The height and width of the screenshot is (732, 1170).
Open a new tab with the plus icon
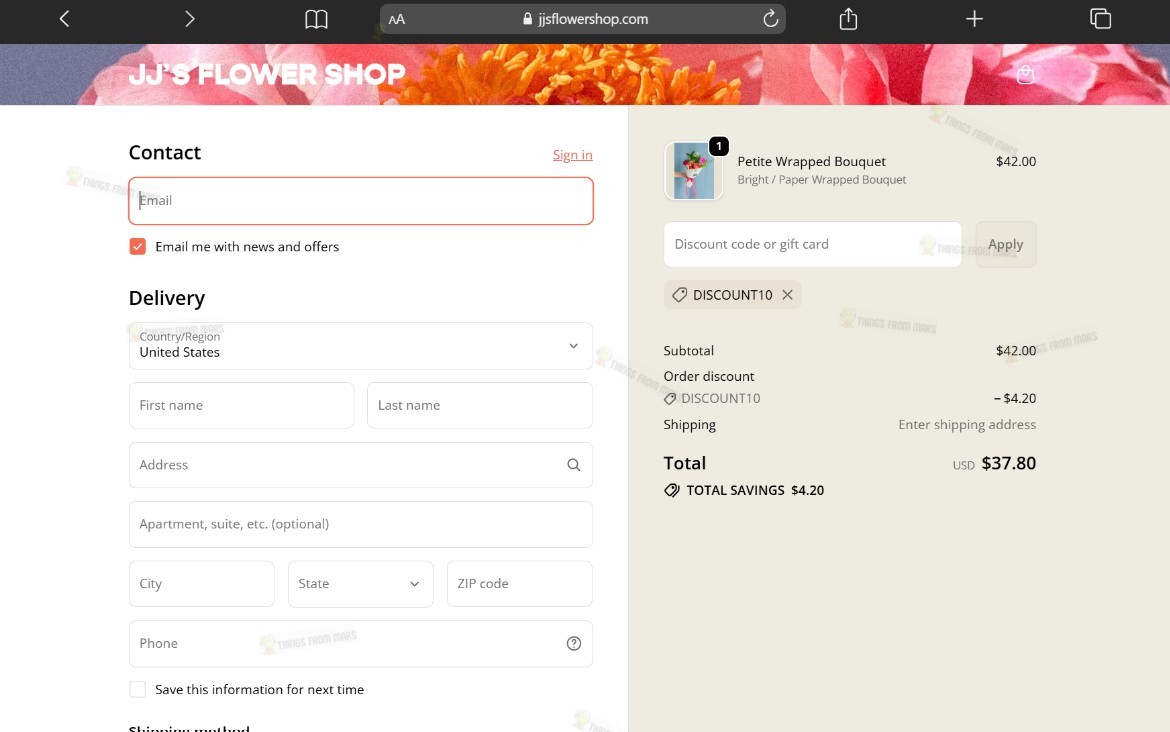tap(974, 19)
